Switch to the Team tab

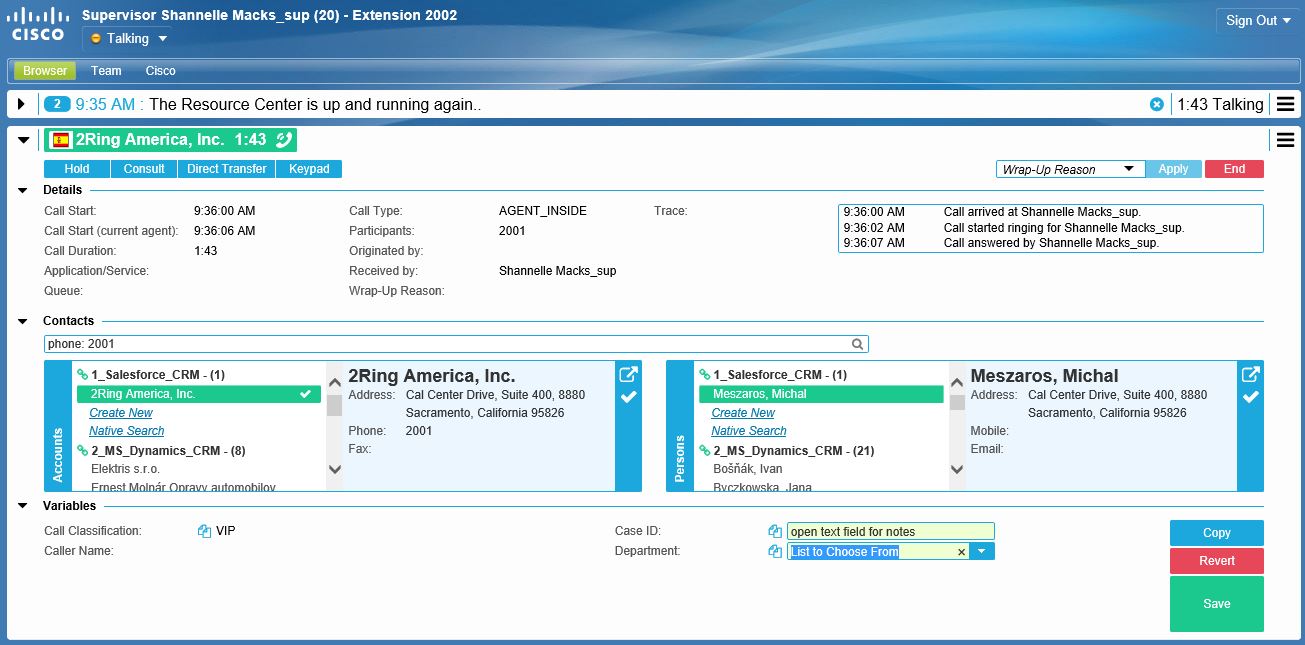(x=106, y=71)
